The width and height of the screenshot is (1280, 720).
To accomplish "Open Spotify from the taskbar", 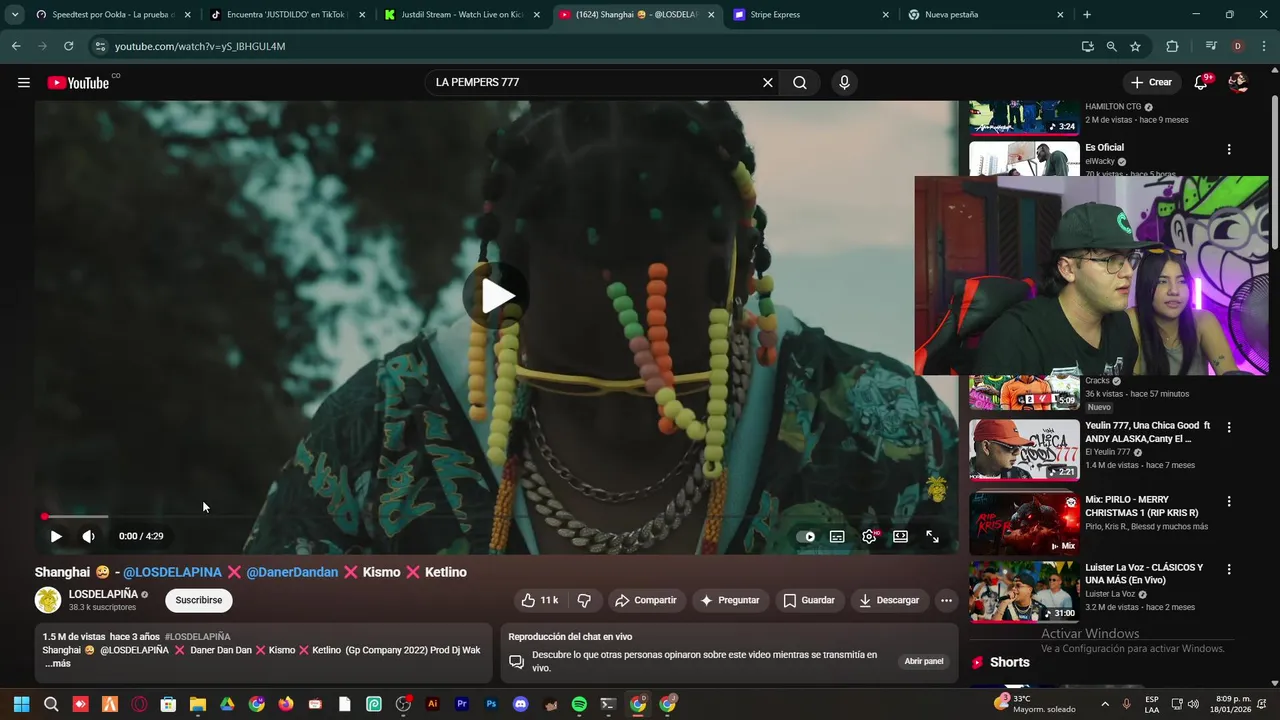I will 579,704.
